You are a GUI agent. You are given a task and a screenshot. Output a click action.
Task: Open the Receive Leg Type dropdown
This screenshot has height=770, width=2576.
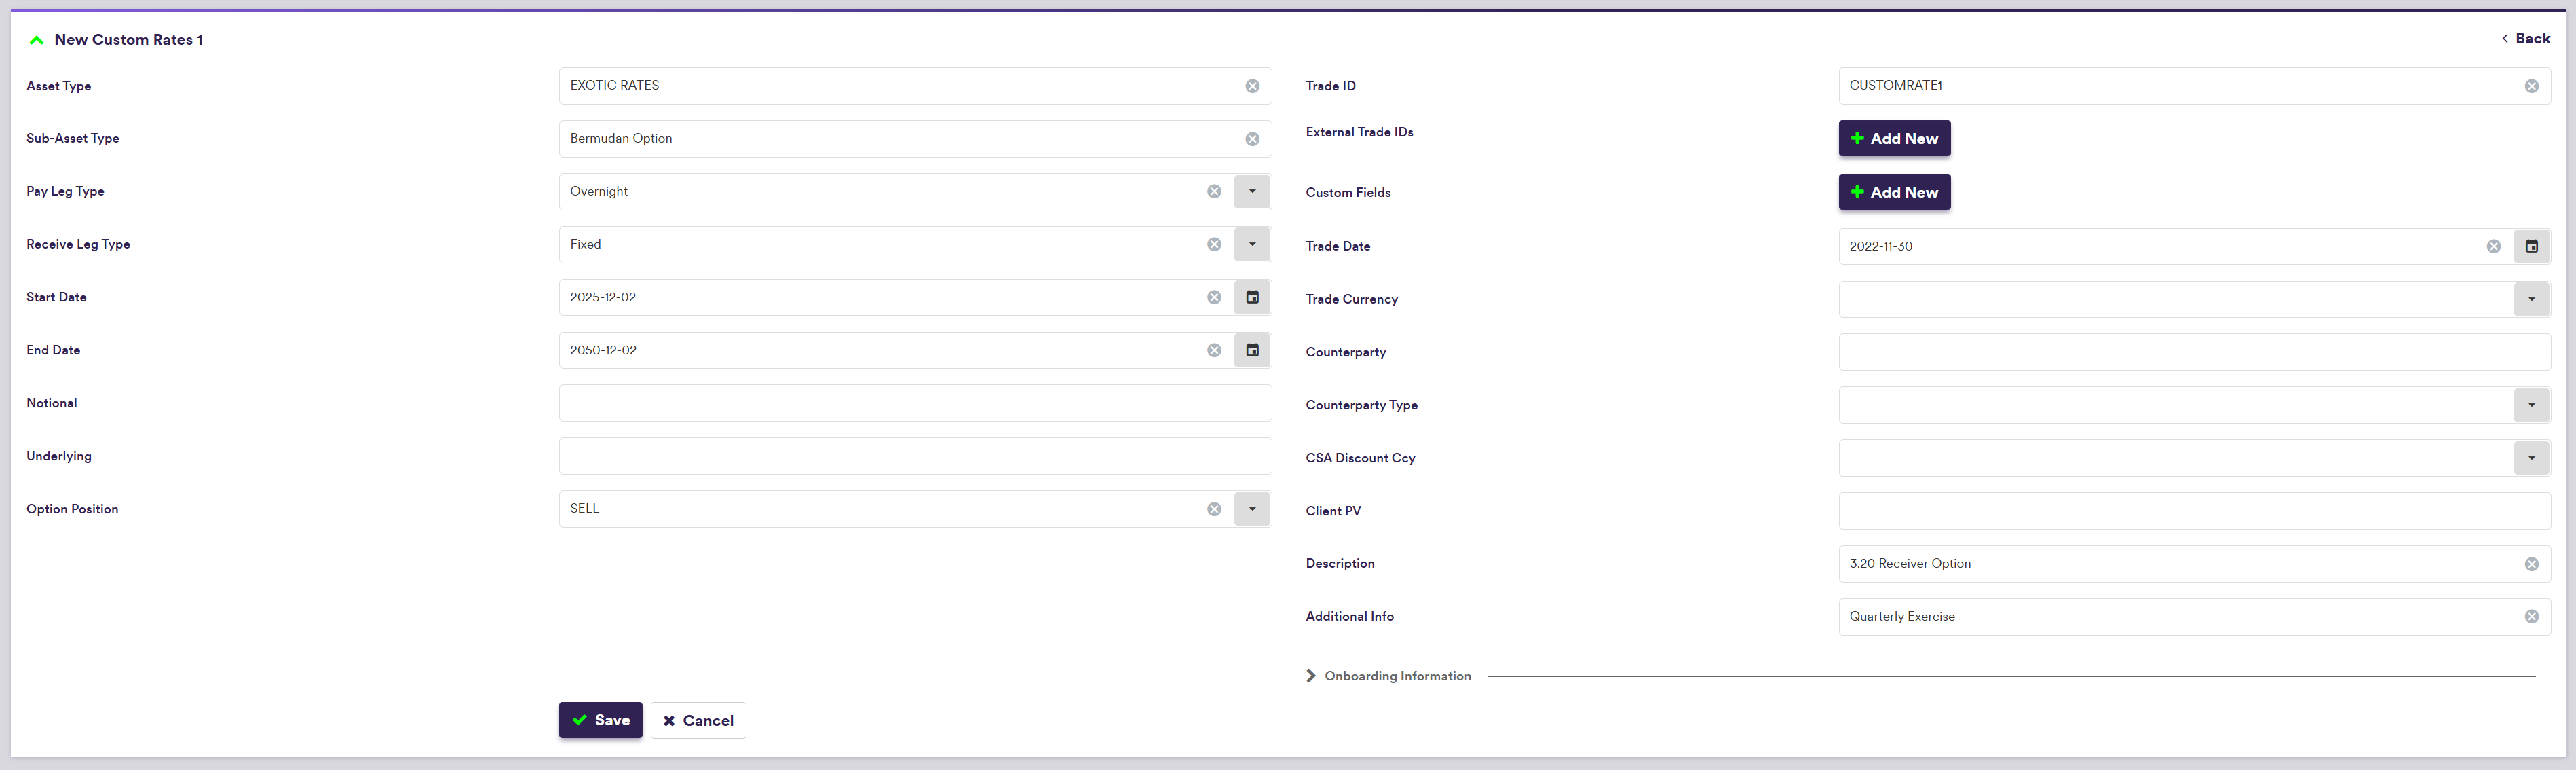point(1252,244)
